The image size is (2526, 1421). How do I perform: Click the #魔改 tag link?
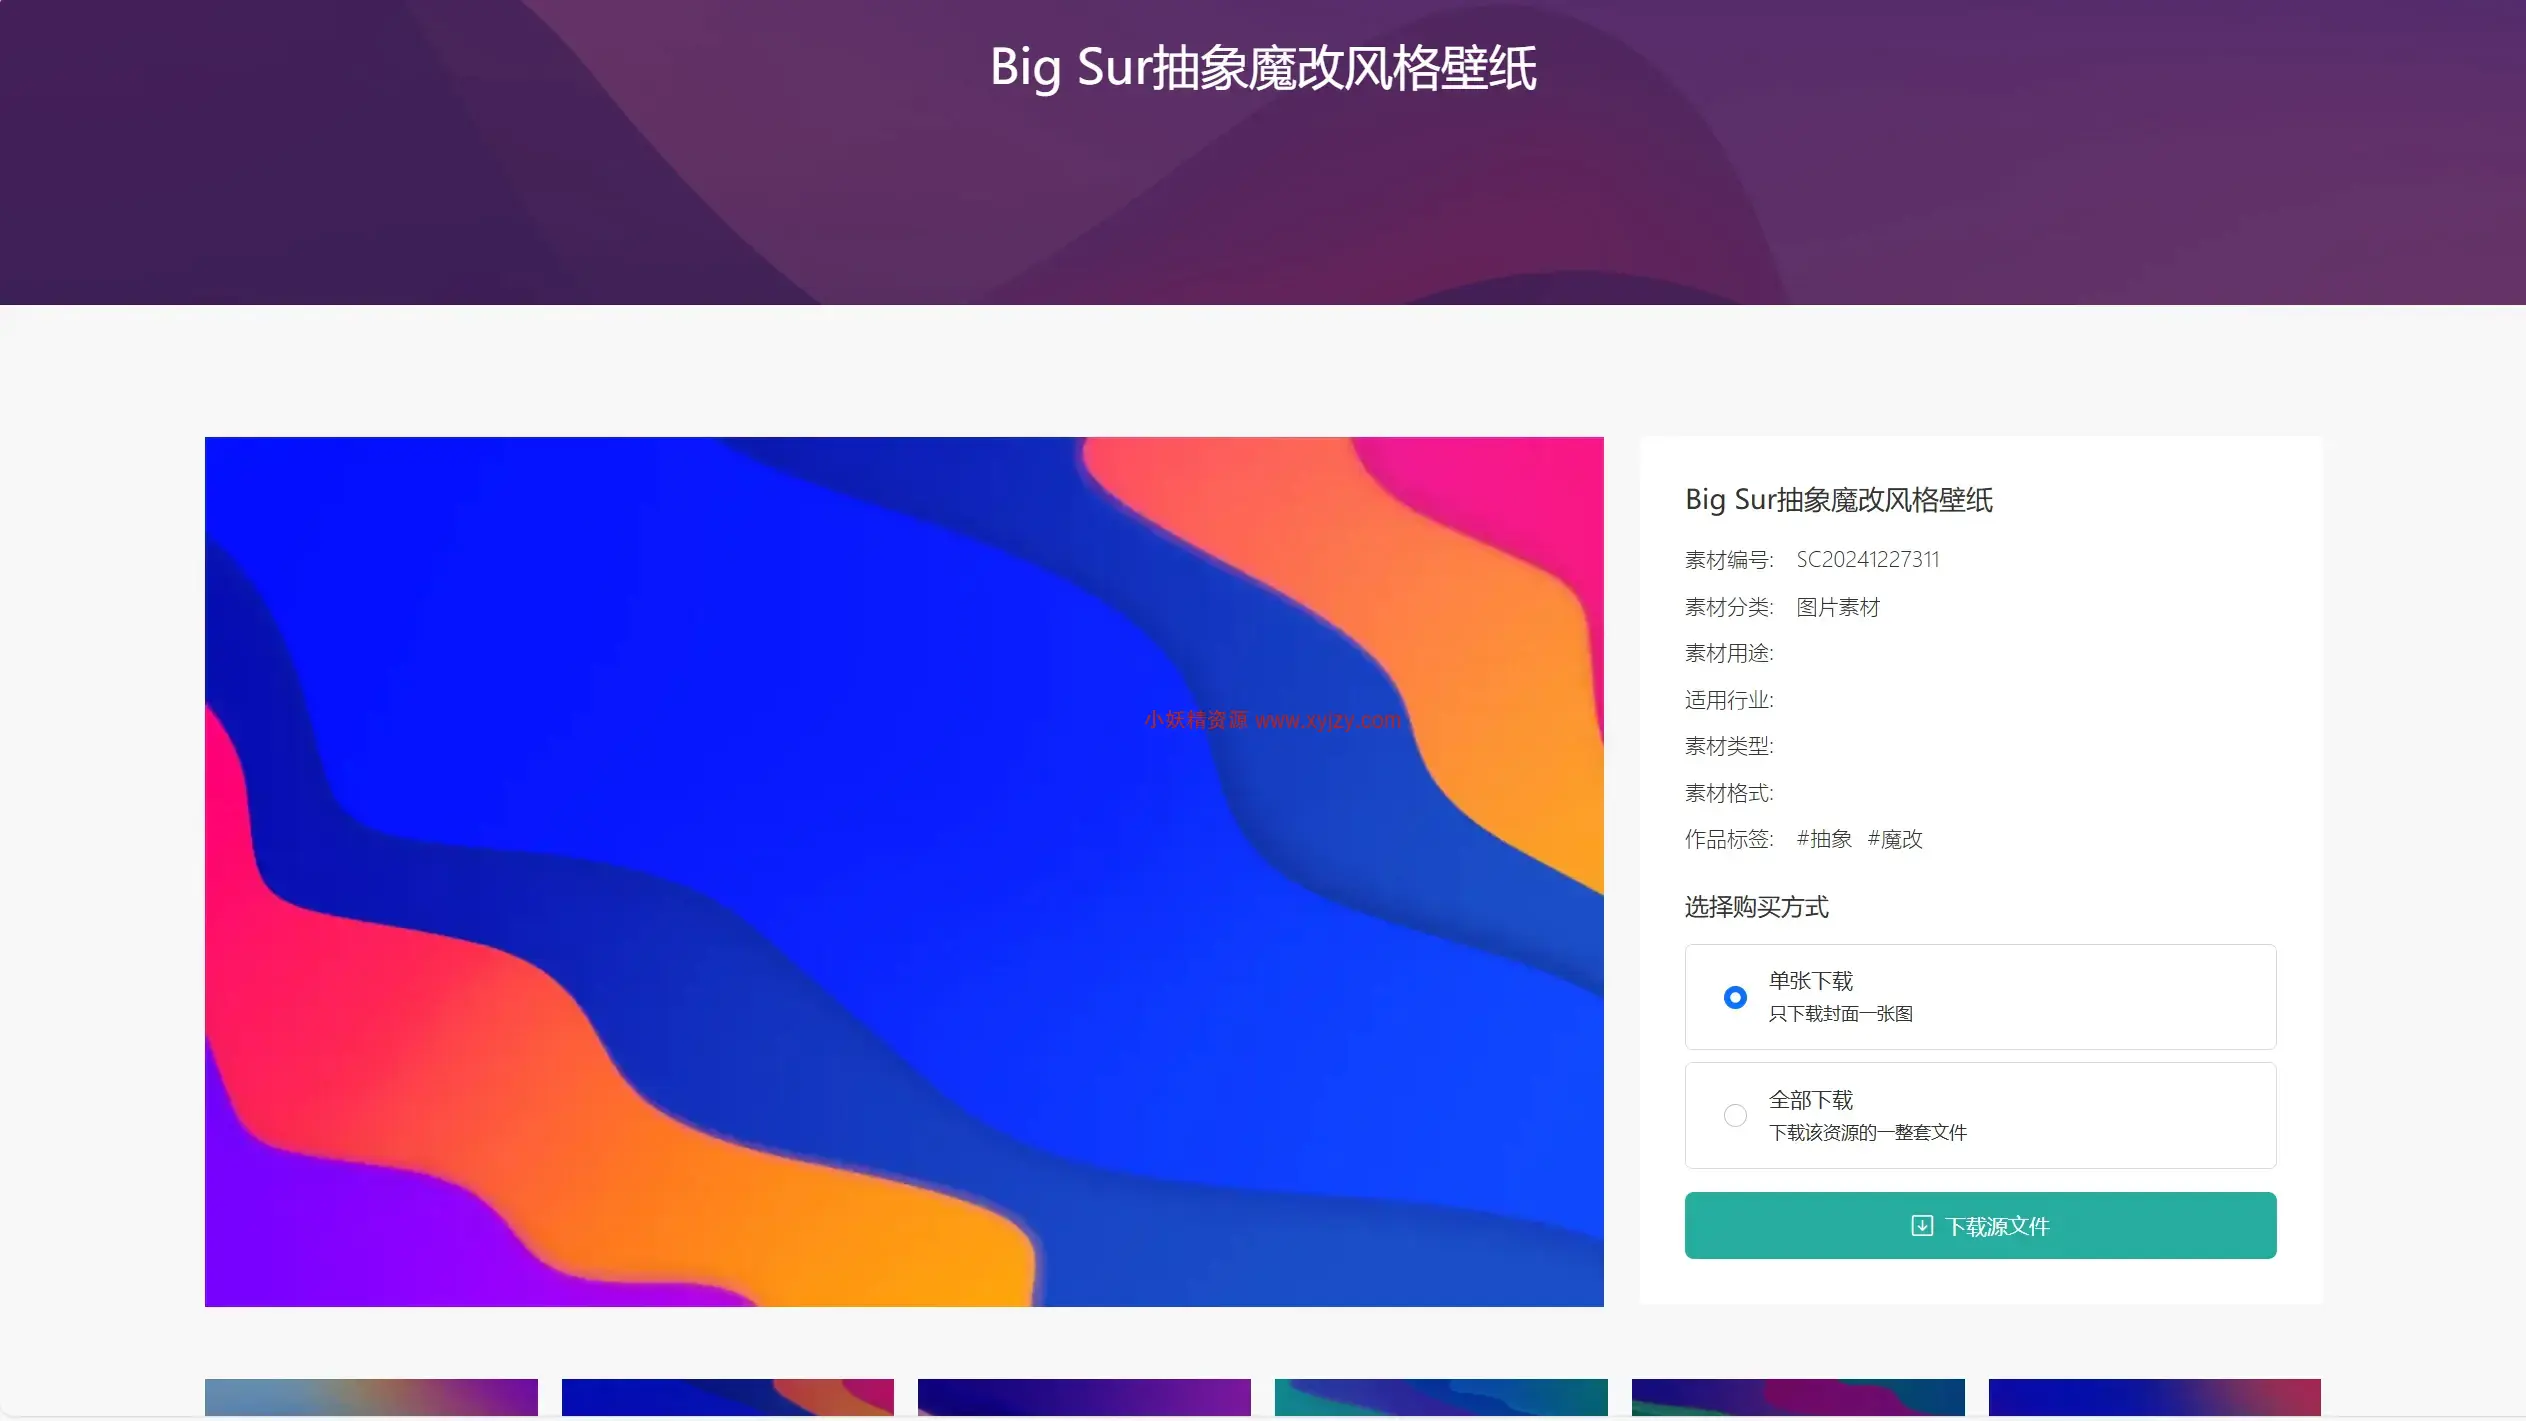click(1896, 840)
